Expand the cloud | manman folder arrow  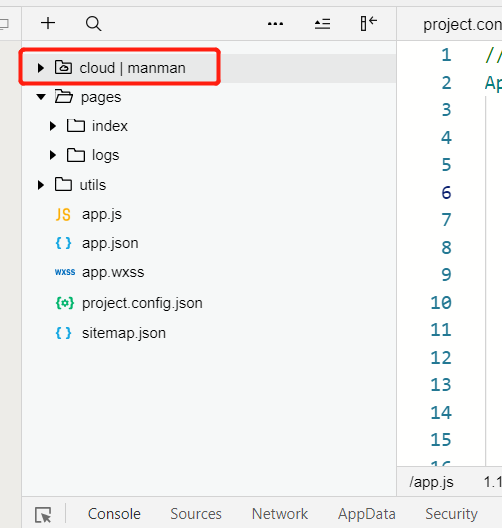[41, 68]
